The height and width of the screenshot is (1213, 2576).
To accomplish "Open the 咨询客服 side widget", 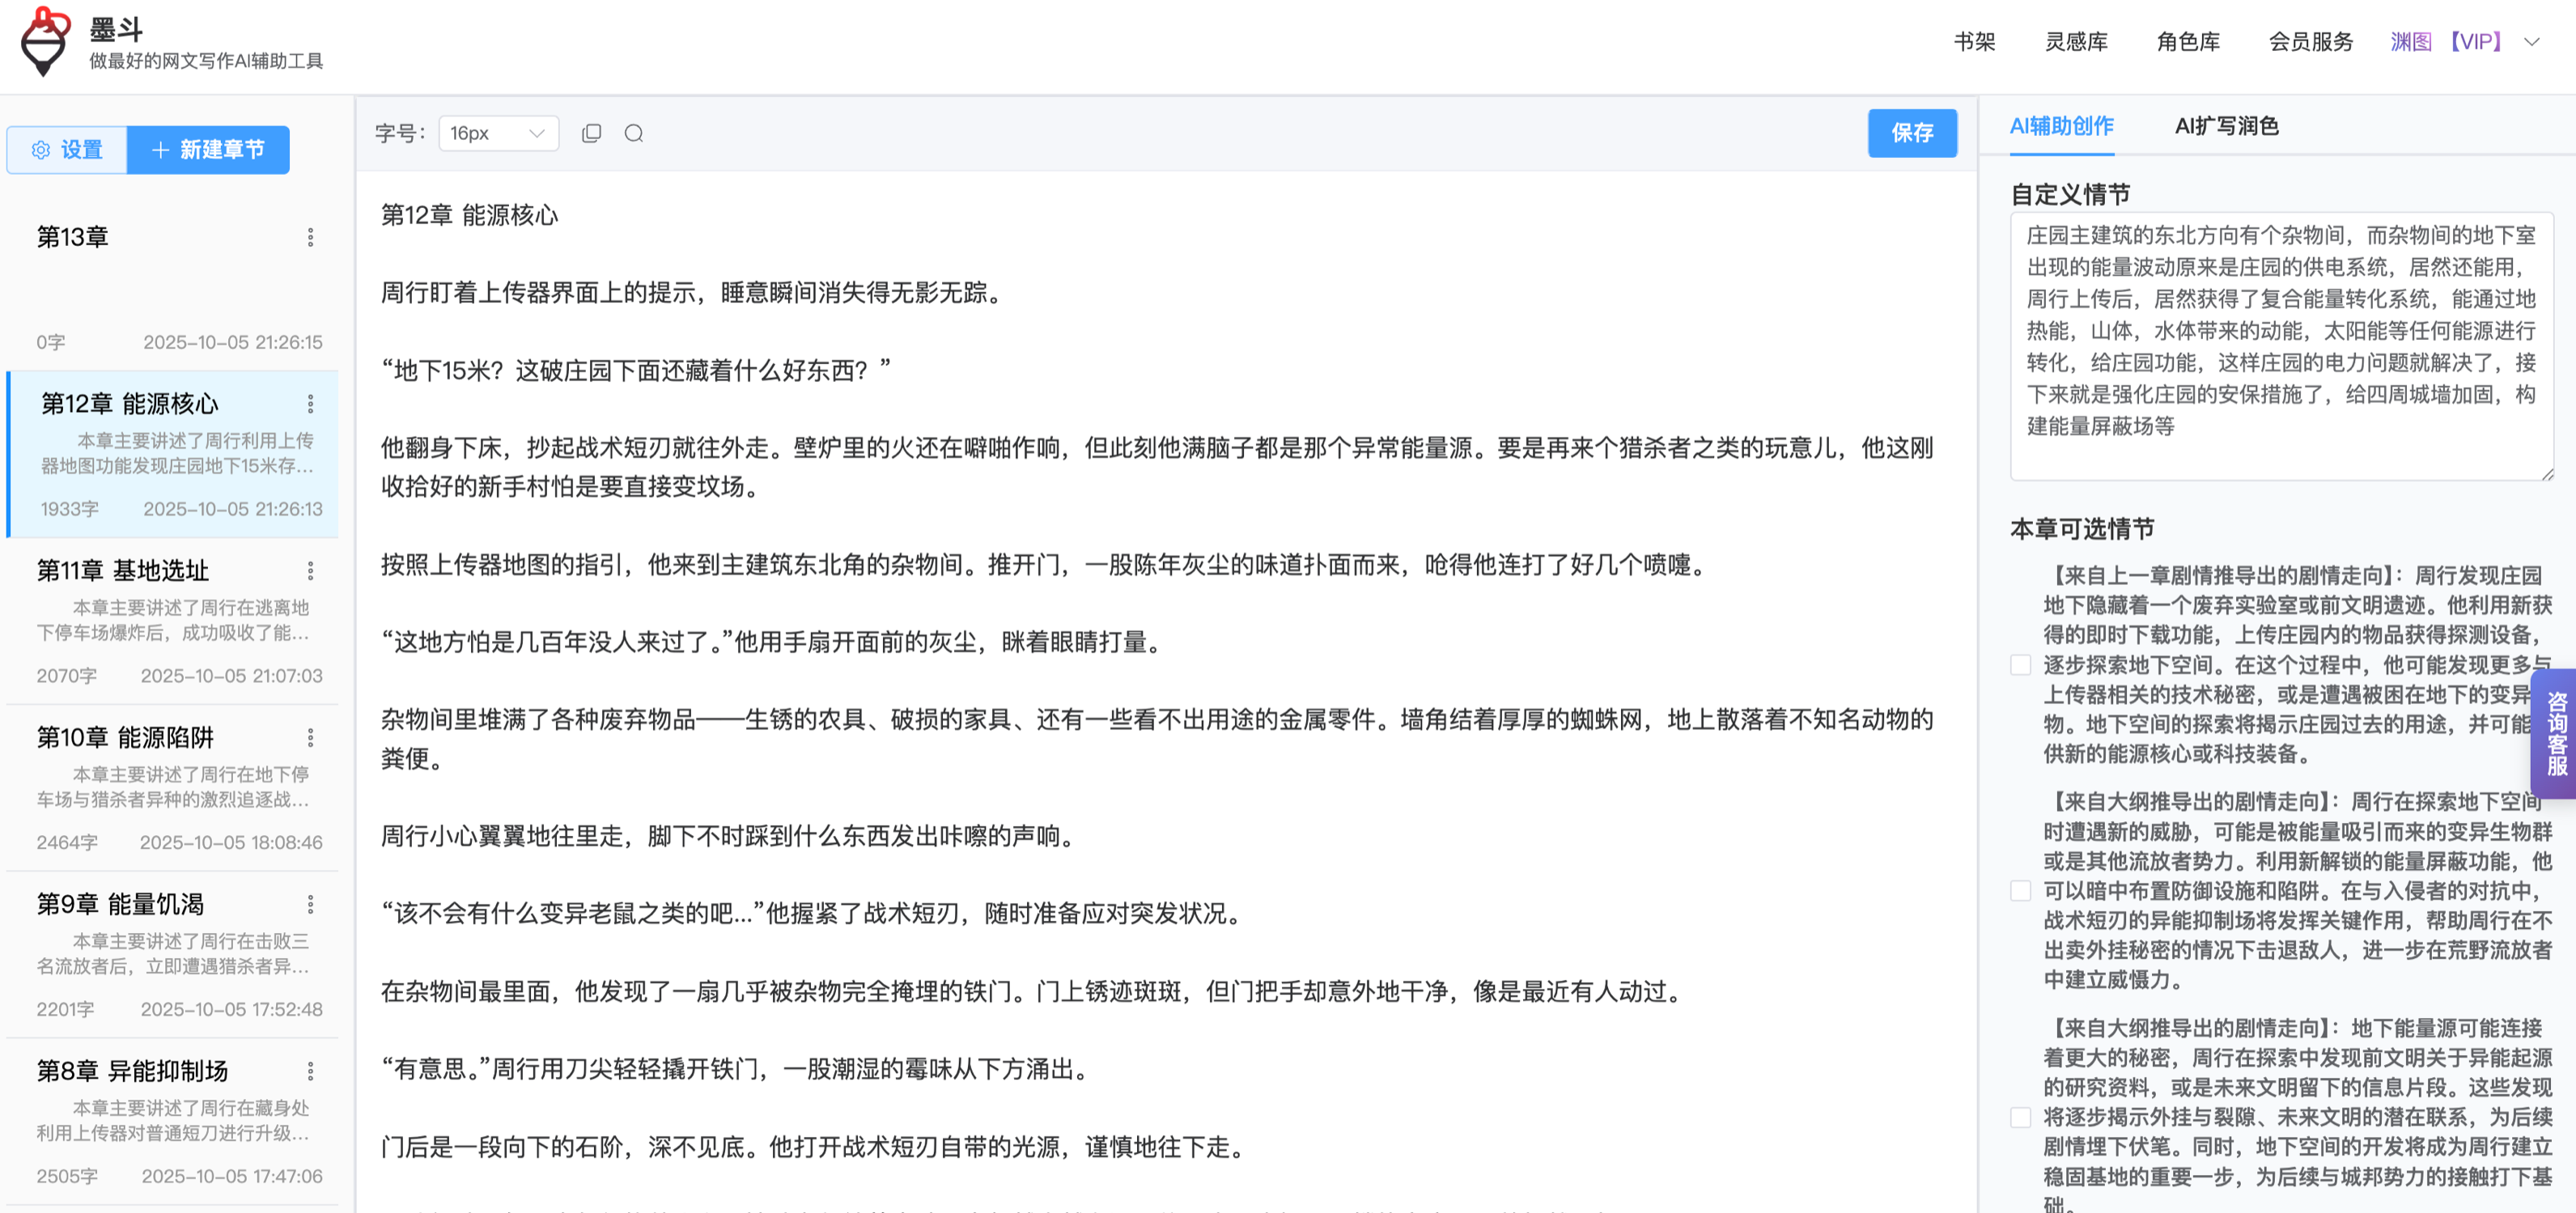I will point(2557,734).
